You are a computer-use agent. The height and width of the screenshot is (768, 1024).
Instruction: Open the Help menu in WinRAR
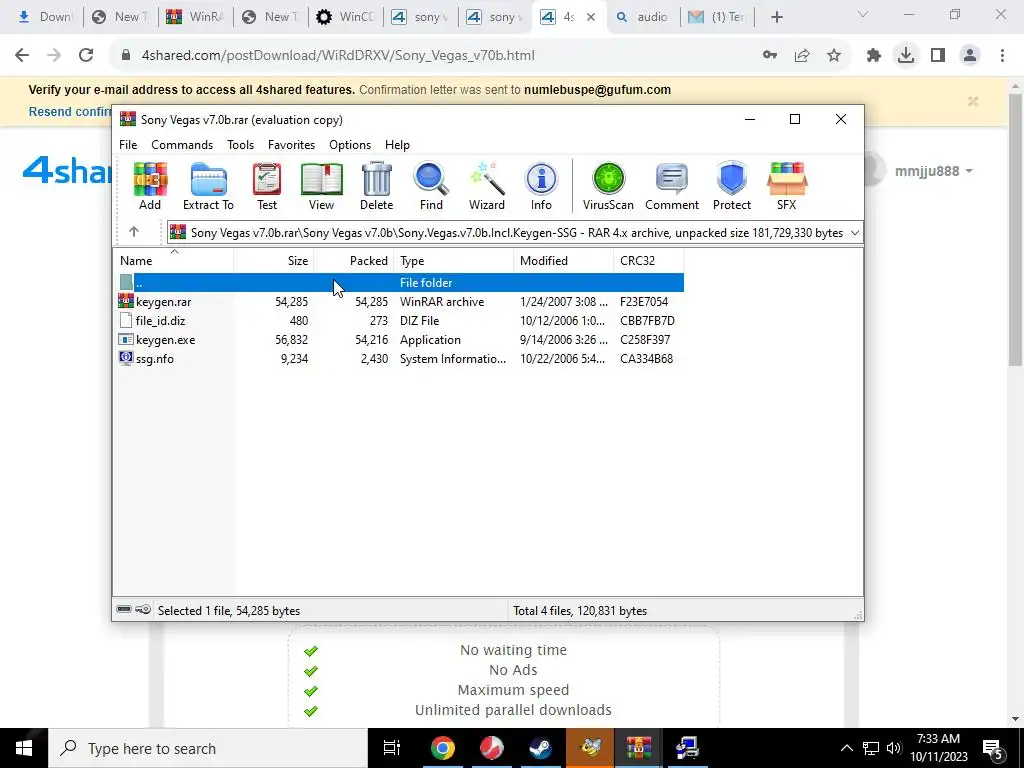[397, 145]
